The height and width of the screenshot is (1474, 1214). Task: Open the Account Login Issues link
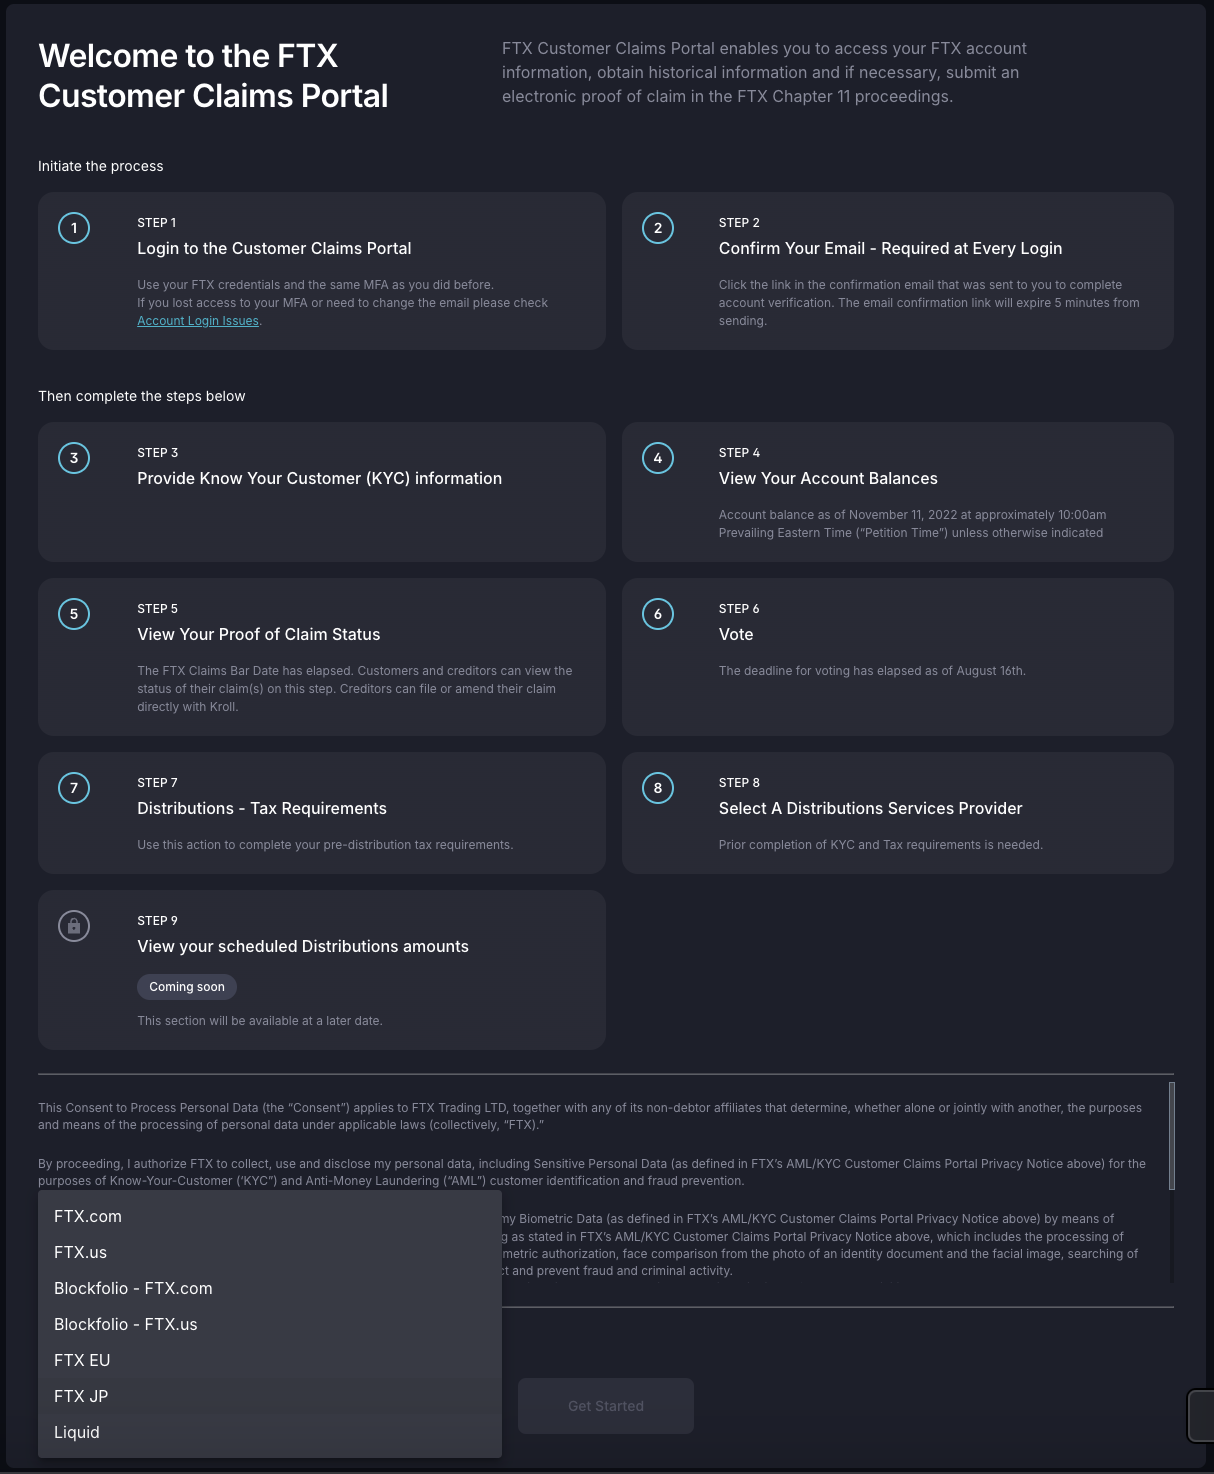198,321
